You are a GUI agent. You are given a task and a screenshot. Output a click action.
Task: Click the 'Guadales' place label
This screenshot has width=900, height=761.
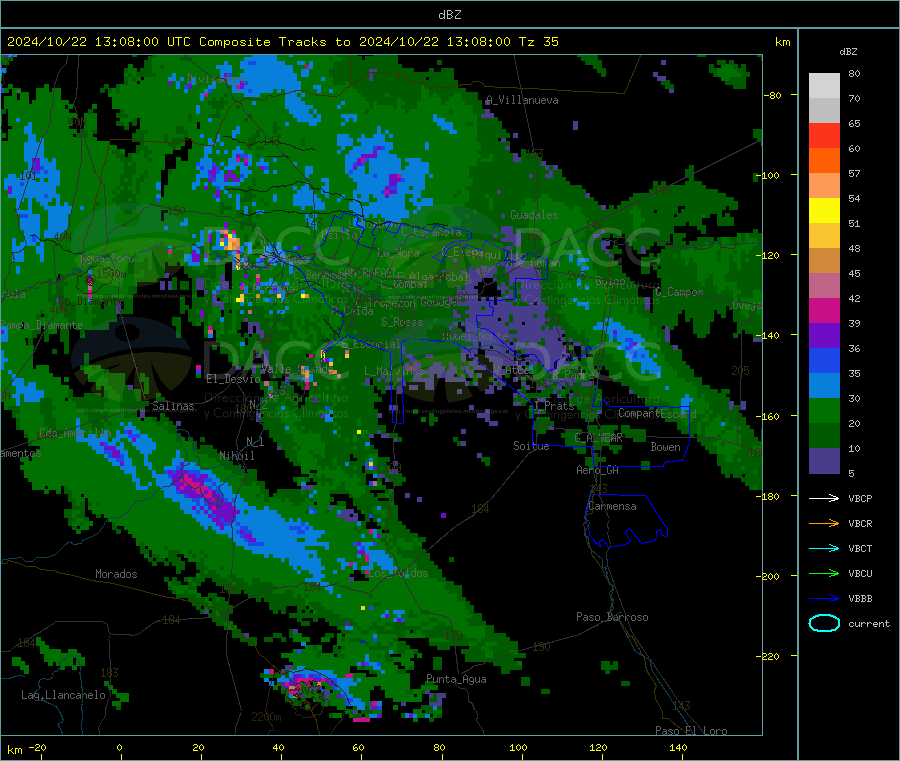click(x=534, y=215)
